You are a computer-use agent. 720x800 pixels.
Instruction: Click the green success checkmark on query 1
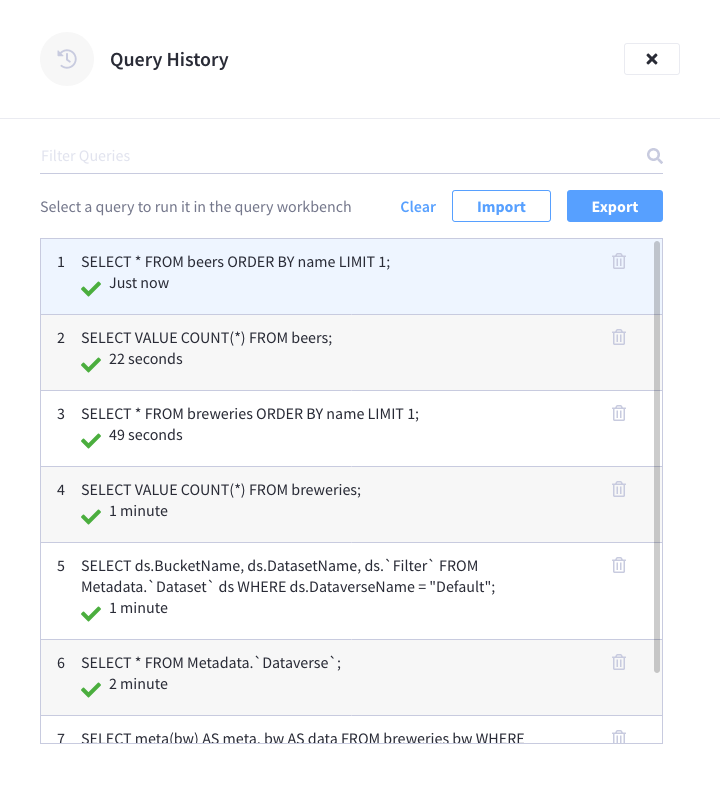90,289
